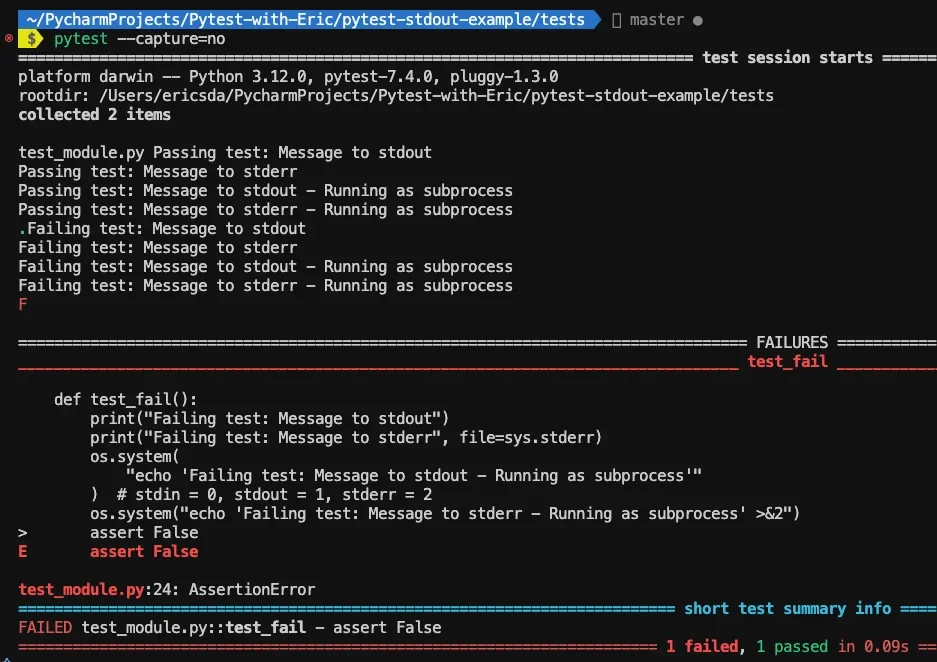Screen dimensions: 937x662
Task: Click the os.system line ending with >&2
Action: coord(445,514)
